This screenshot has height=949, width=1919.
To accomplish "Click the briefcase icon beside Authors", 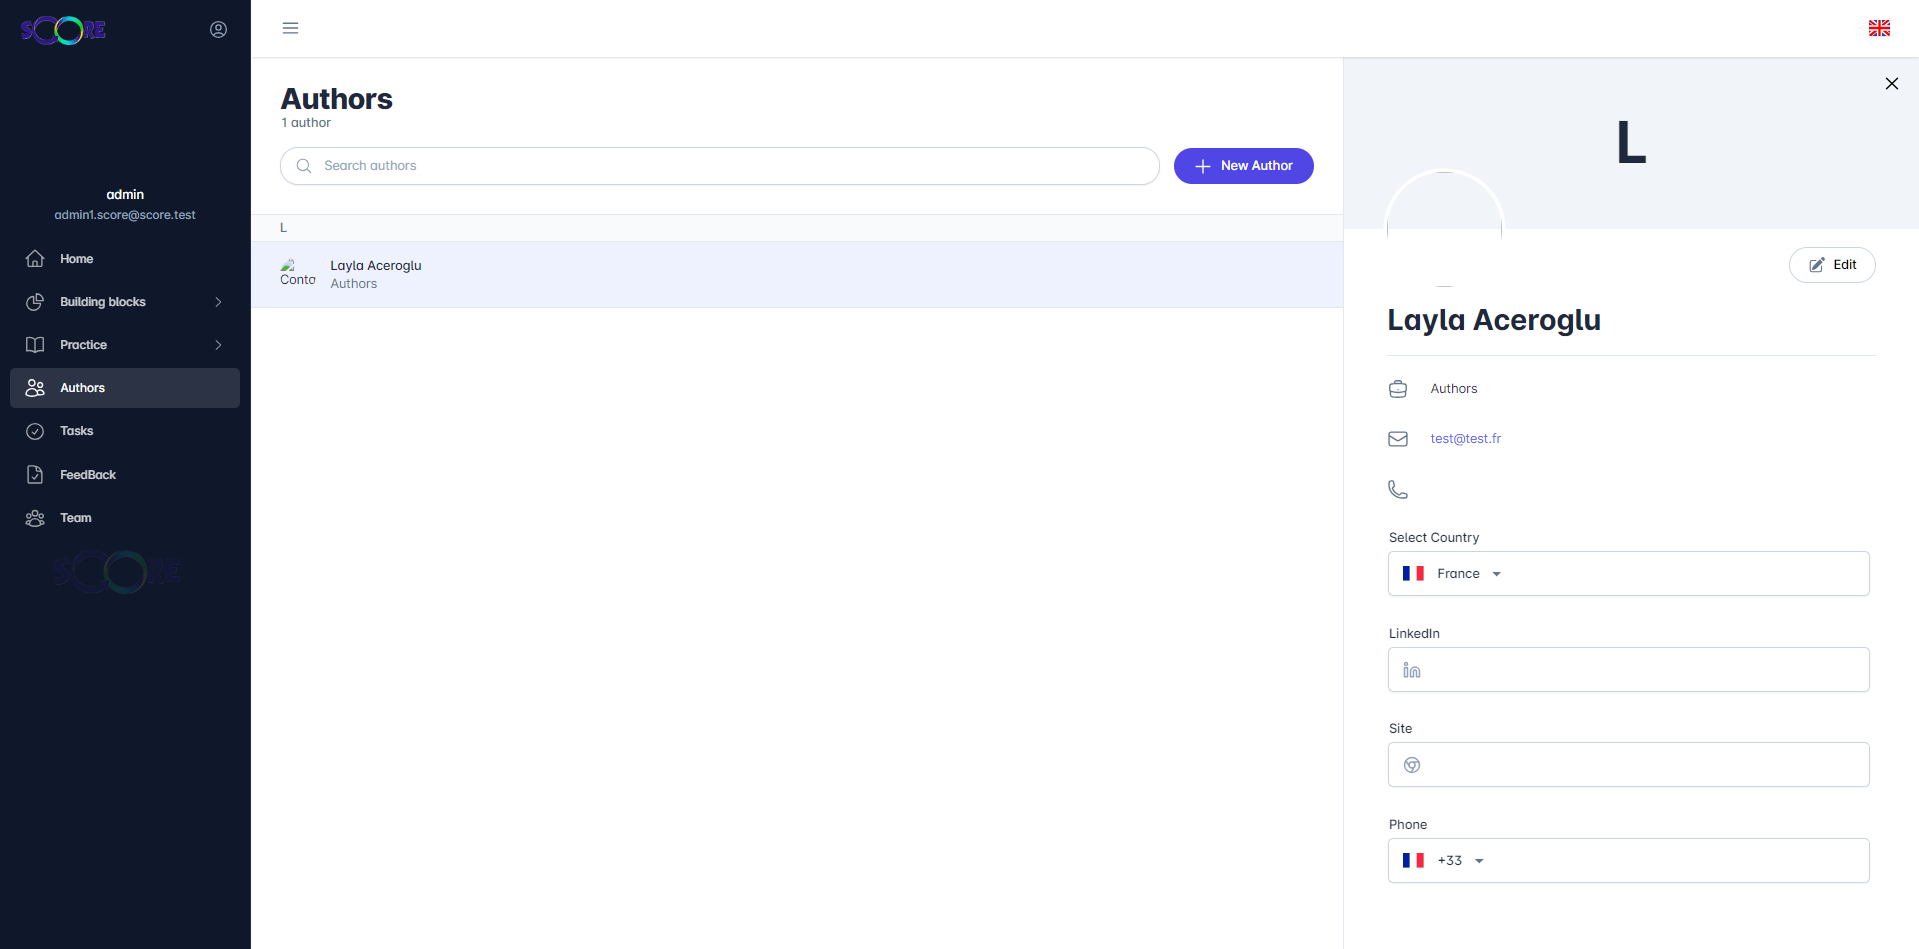I will coord(1398,389).
